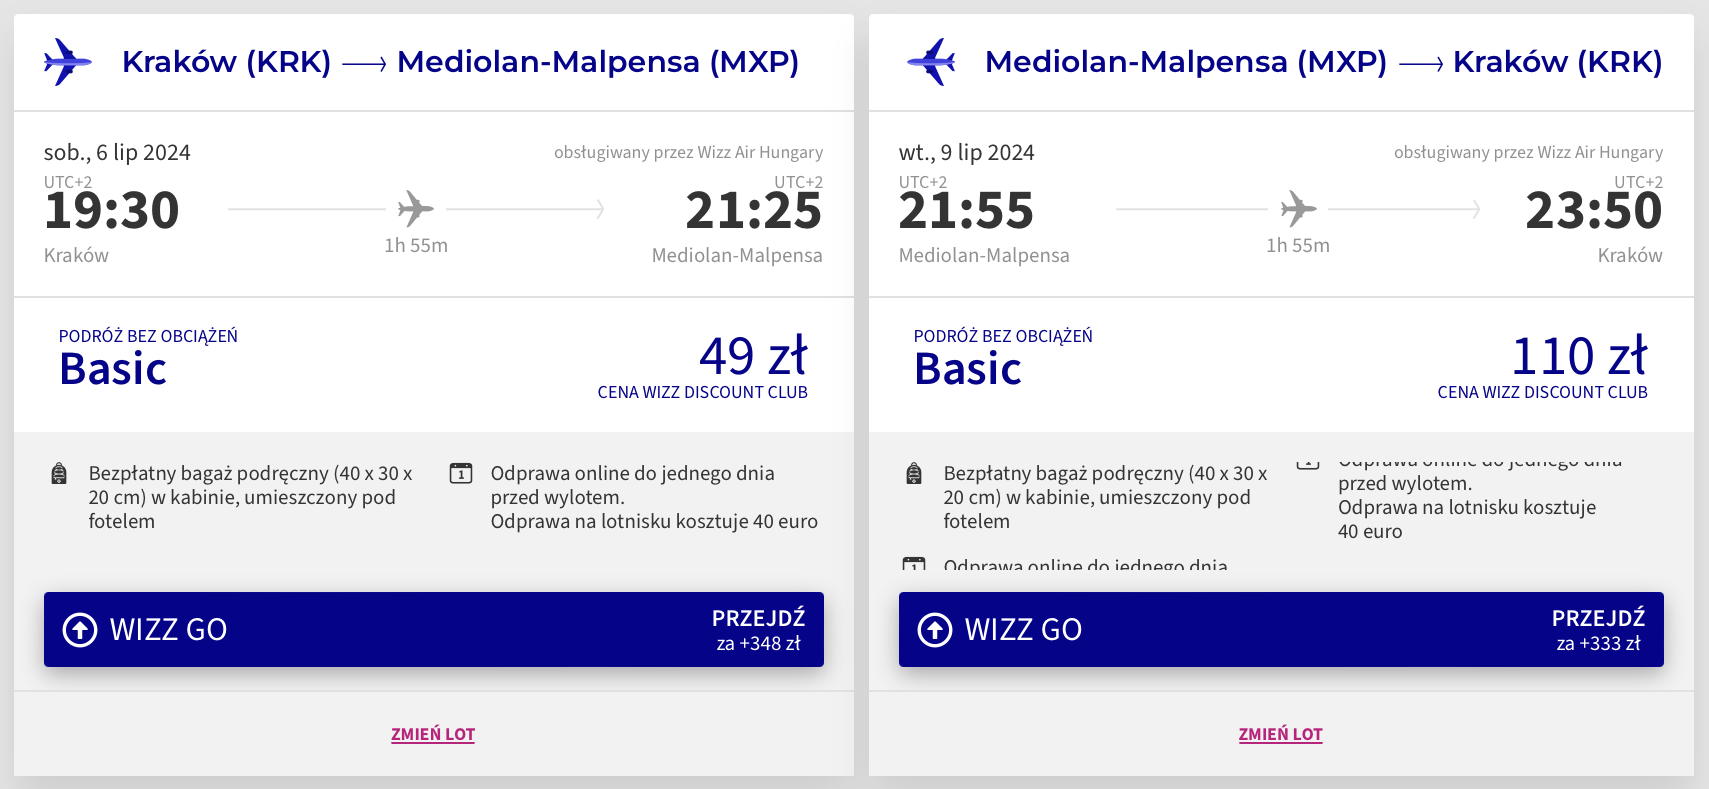Click the calendar check-in icon in outbound card
The height and width of the screenshot is (789, 1709).
(461, 473)
